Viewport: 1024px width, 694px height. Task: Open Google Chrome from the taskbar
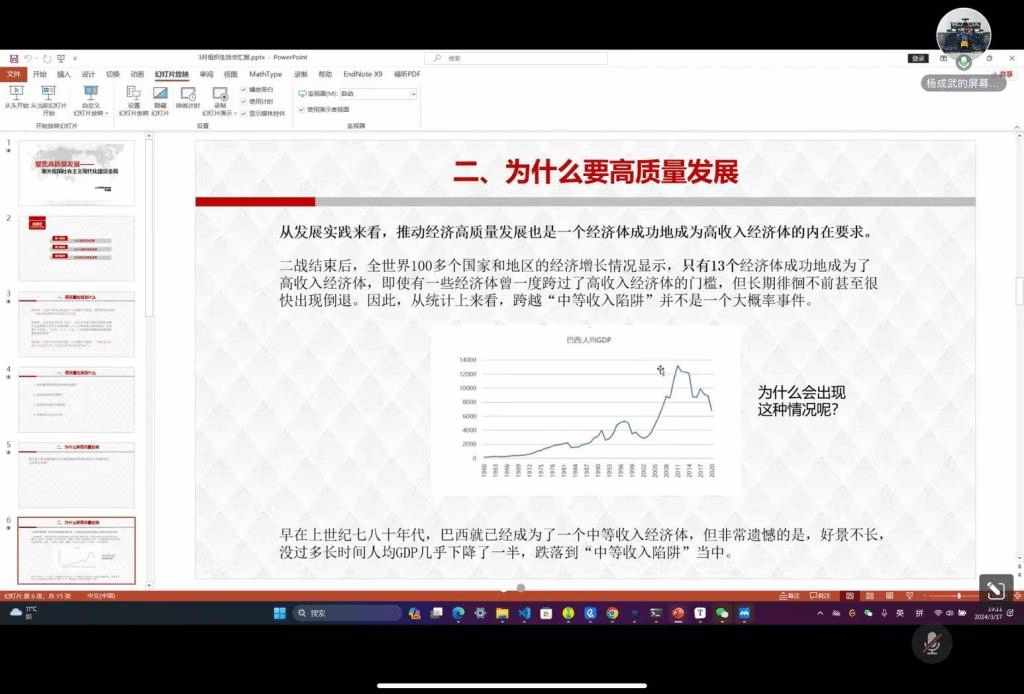612,612
